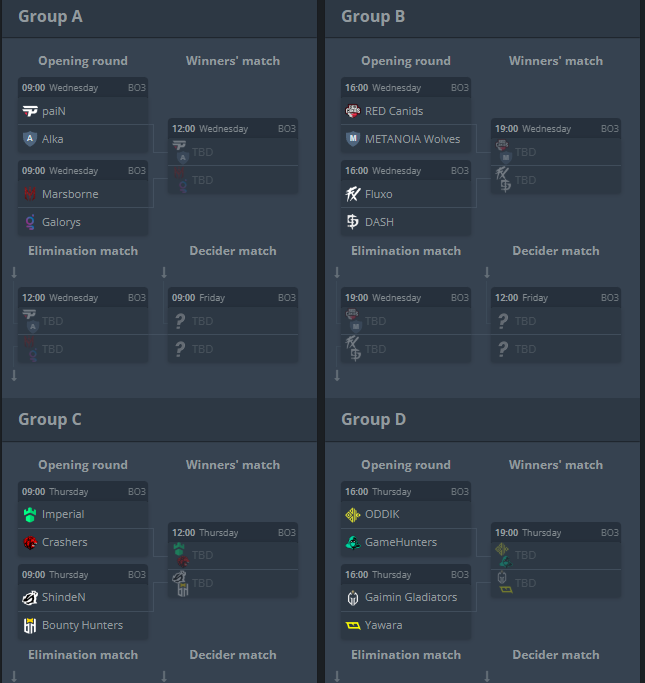This screenshot has width=645, height=683.
Task: Click the GameHunters team logo
Action: (353, 542)
